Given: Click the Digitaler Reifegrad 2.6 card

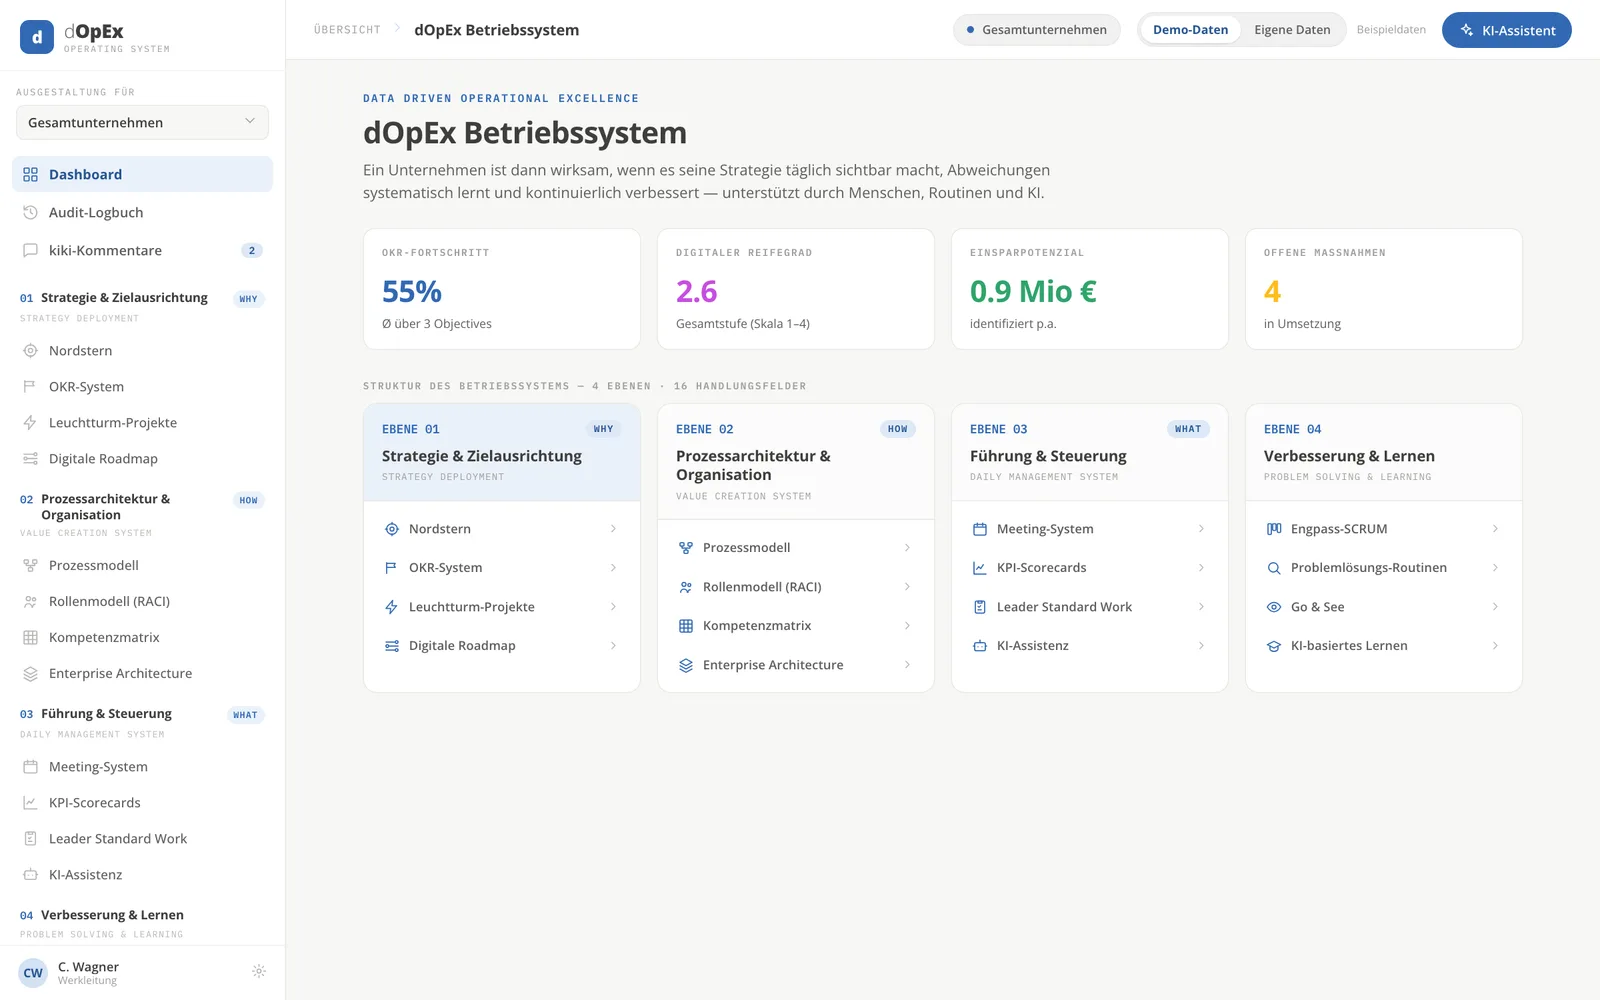Looking at the screenshot, I should [x=796, y=289].
